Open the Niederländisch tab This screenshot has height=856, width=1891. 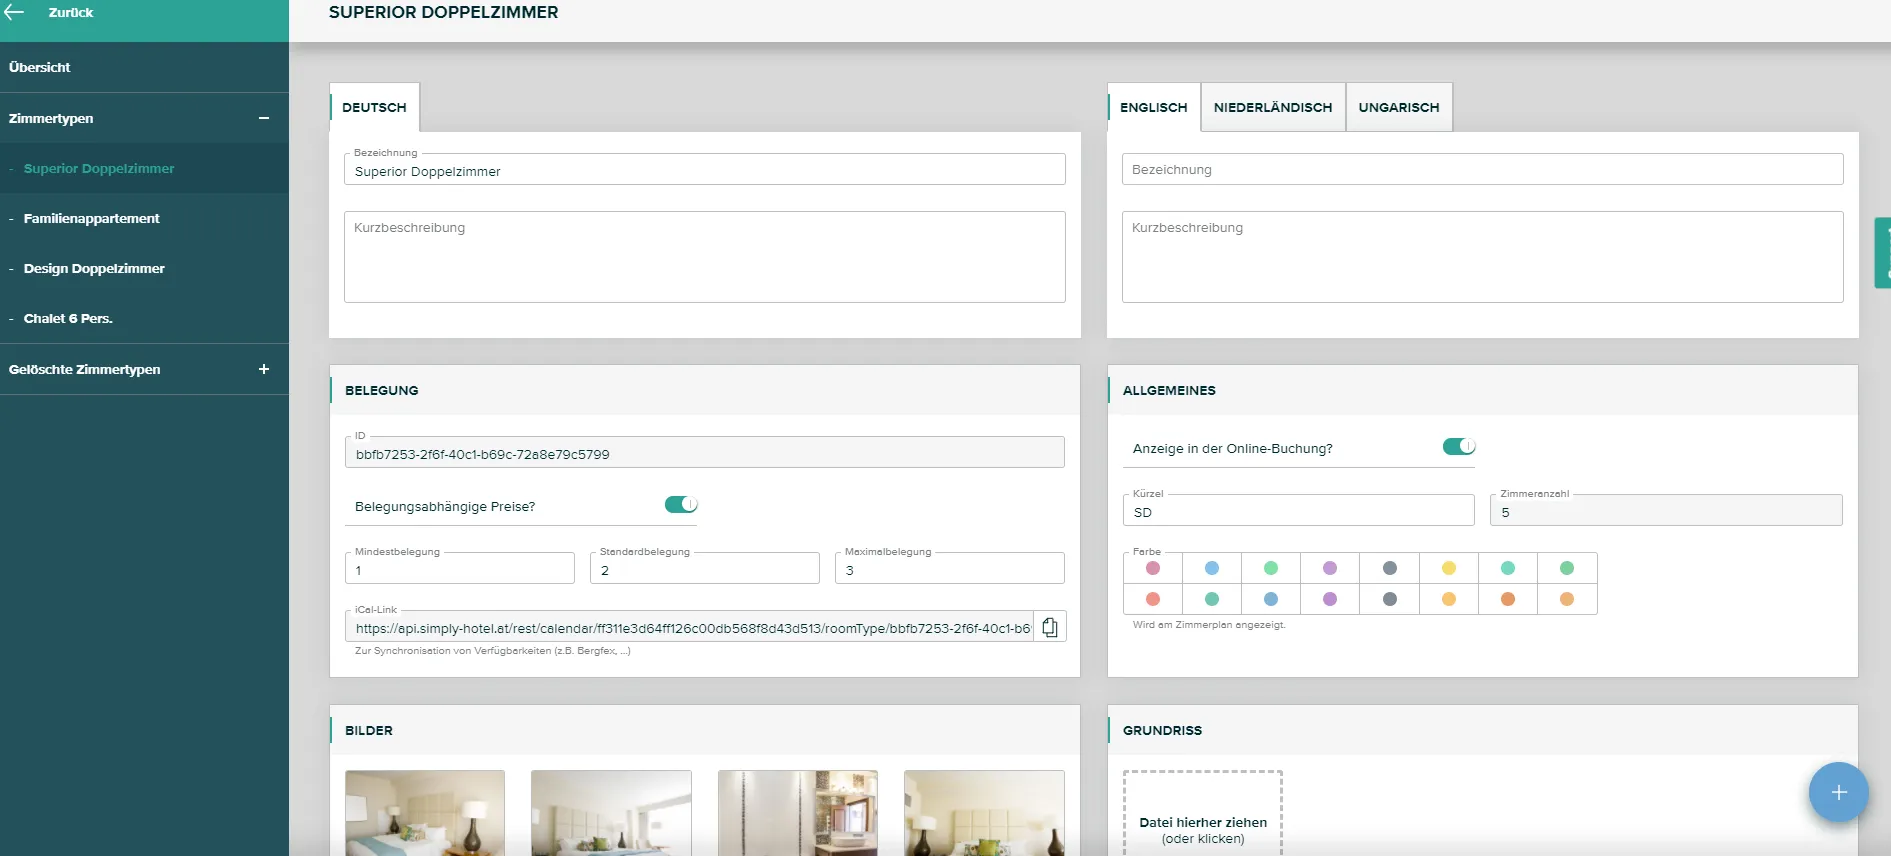pyautogui.click(x=1273, y=107)
